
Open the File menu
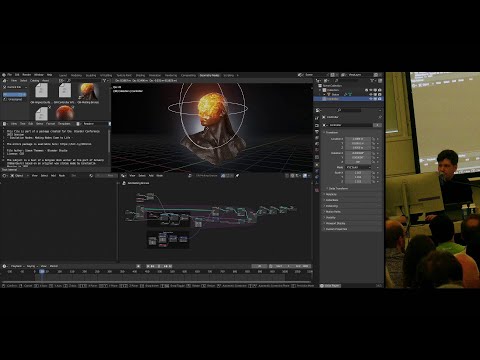9,75
